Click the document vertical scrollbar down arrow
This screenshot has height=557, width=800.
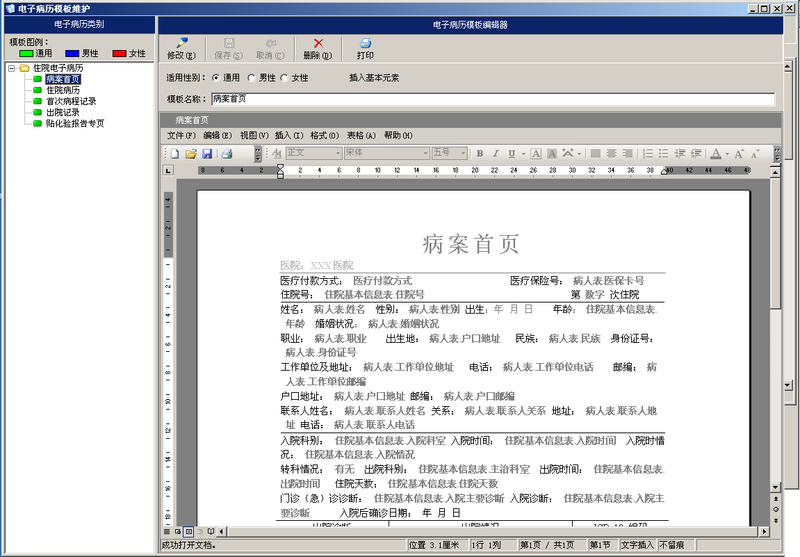coord(775,488)
